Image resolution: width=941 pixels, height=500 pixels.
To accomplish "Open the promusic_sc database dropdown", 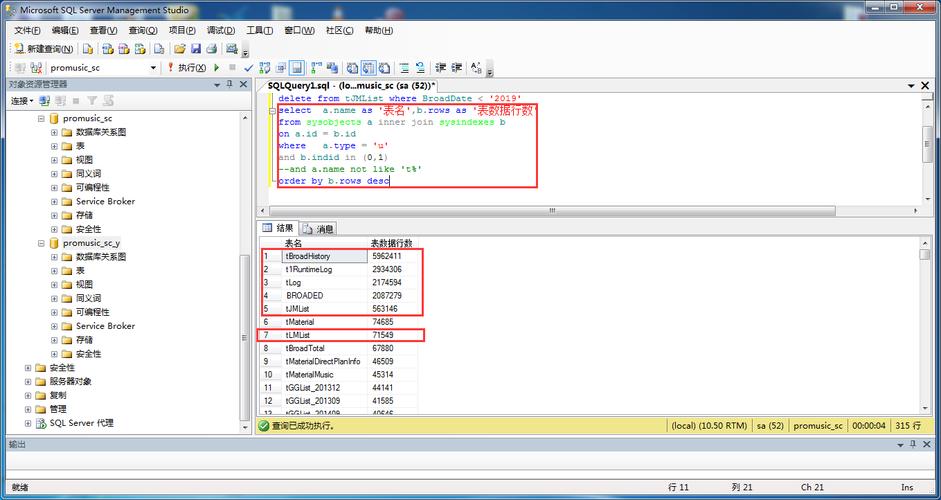I will pyautogui.click(x=153, y=68).
